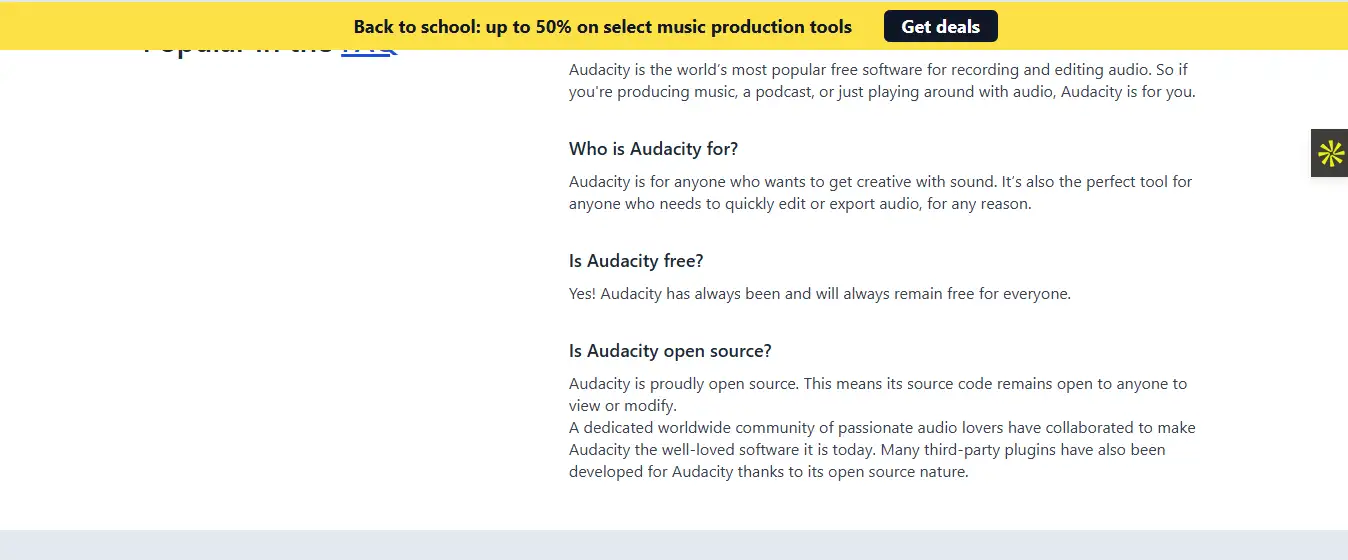Click the Back to school banner text

(602, 27)
